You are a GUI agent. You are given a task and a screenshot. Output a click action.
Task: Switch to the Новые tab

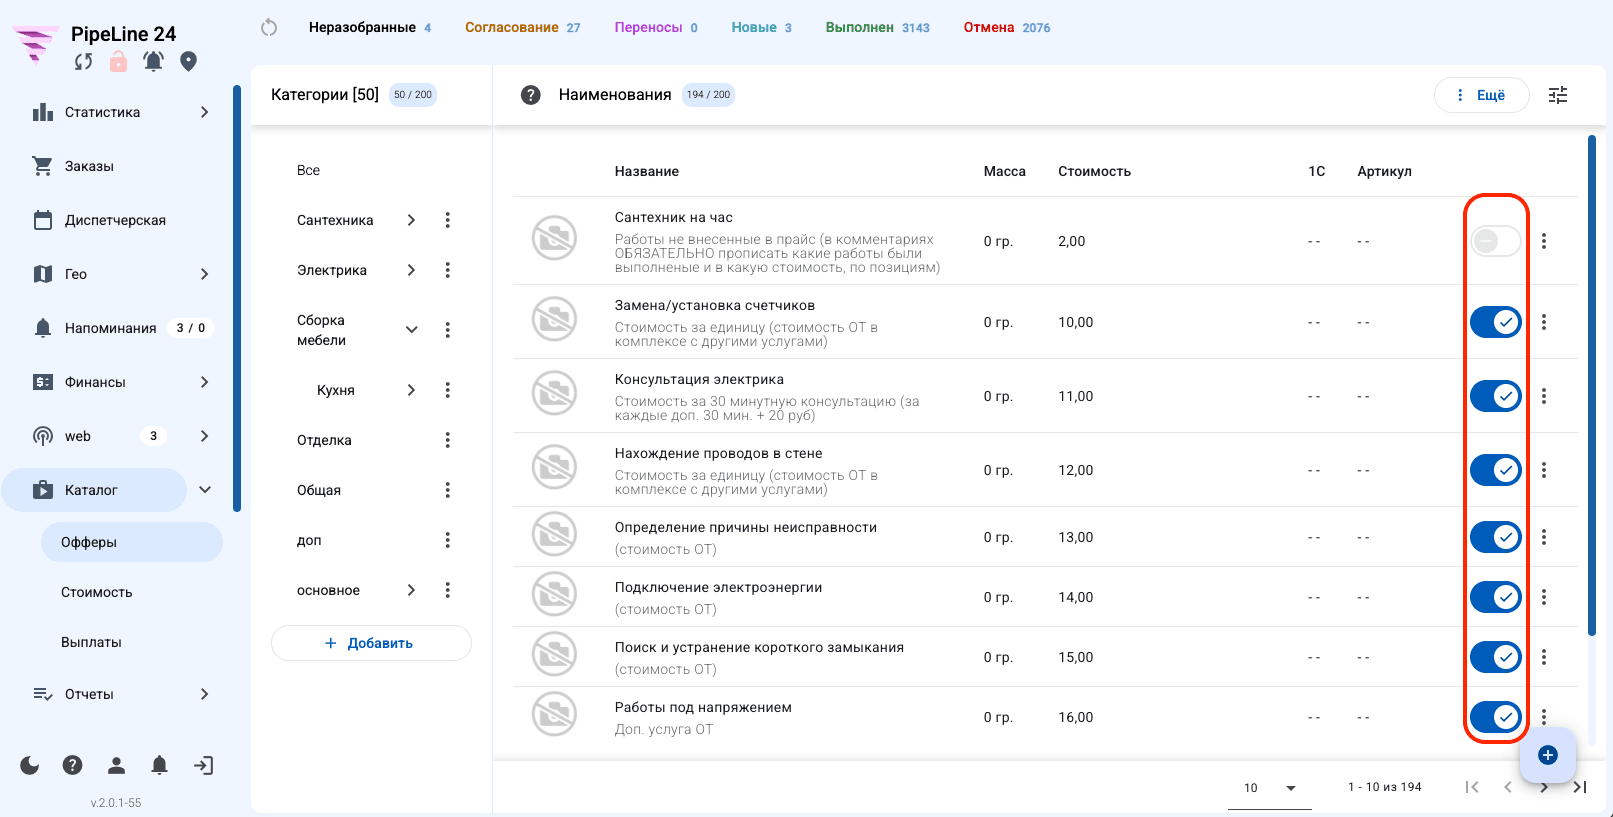pyautogui.click(x=761, y=27)
